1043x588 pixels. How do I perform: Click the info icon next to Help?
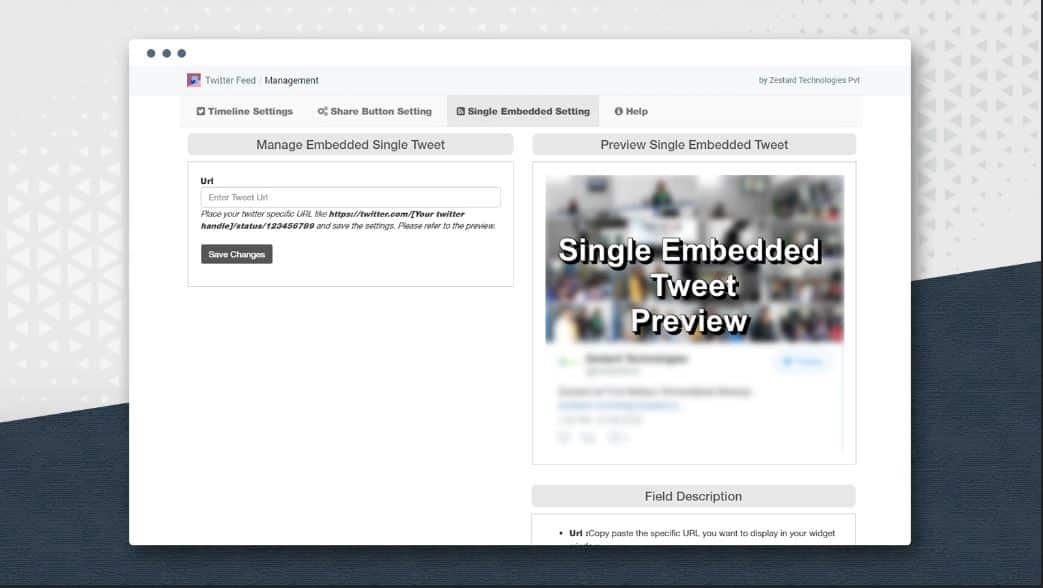click(x=617, y=111)
